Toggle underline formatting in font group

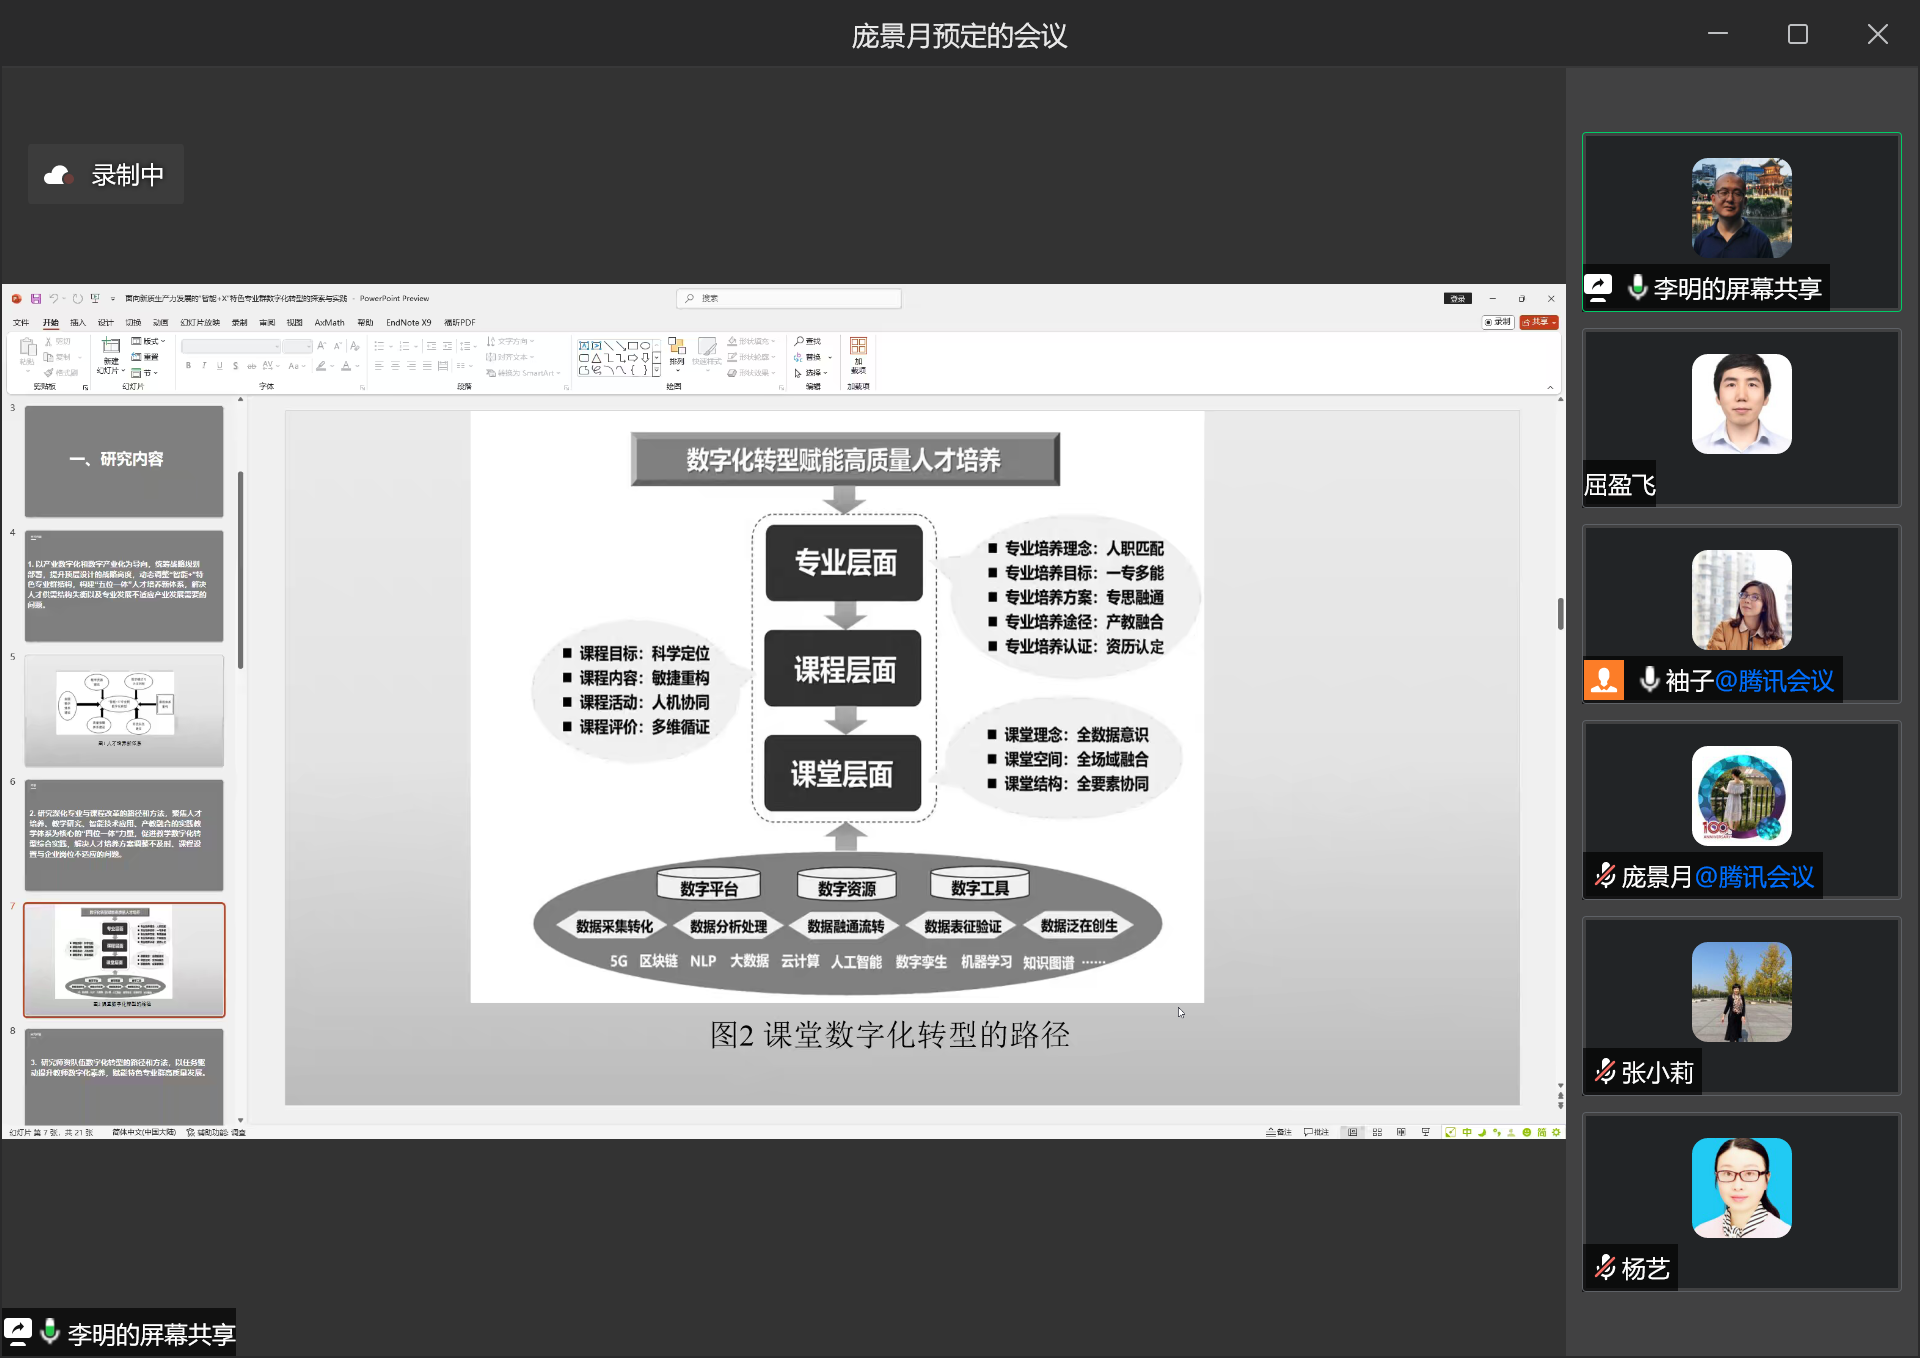coord(220,366)
